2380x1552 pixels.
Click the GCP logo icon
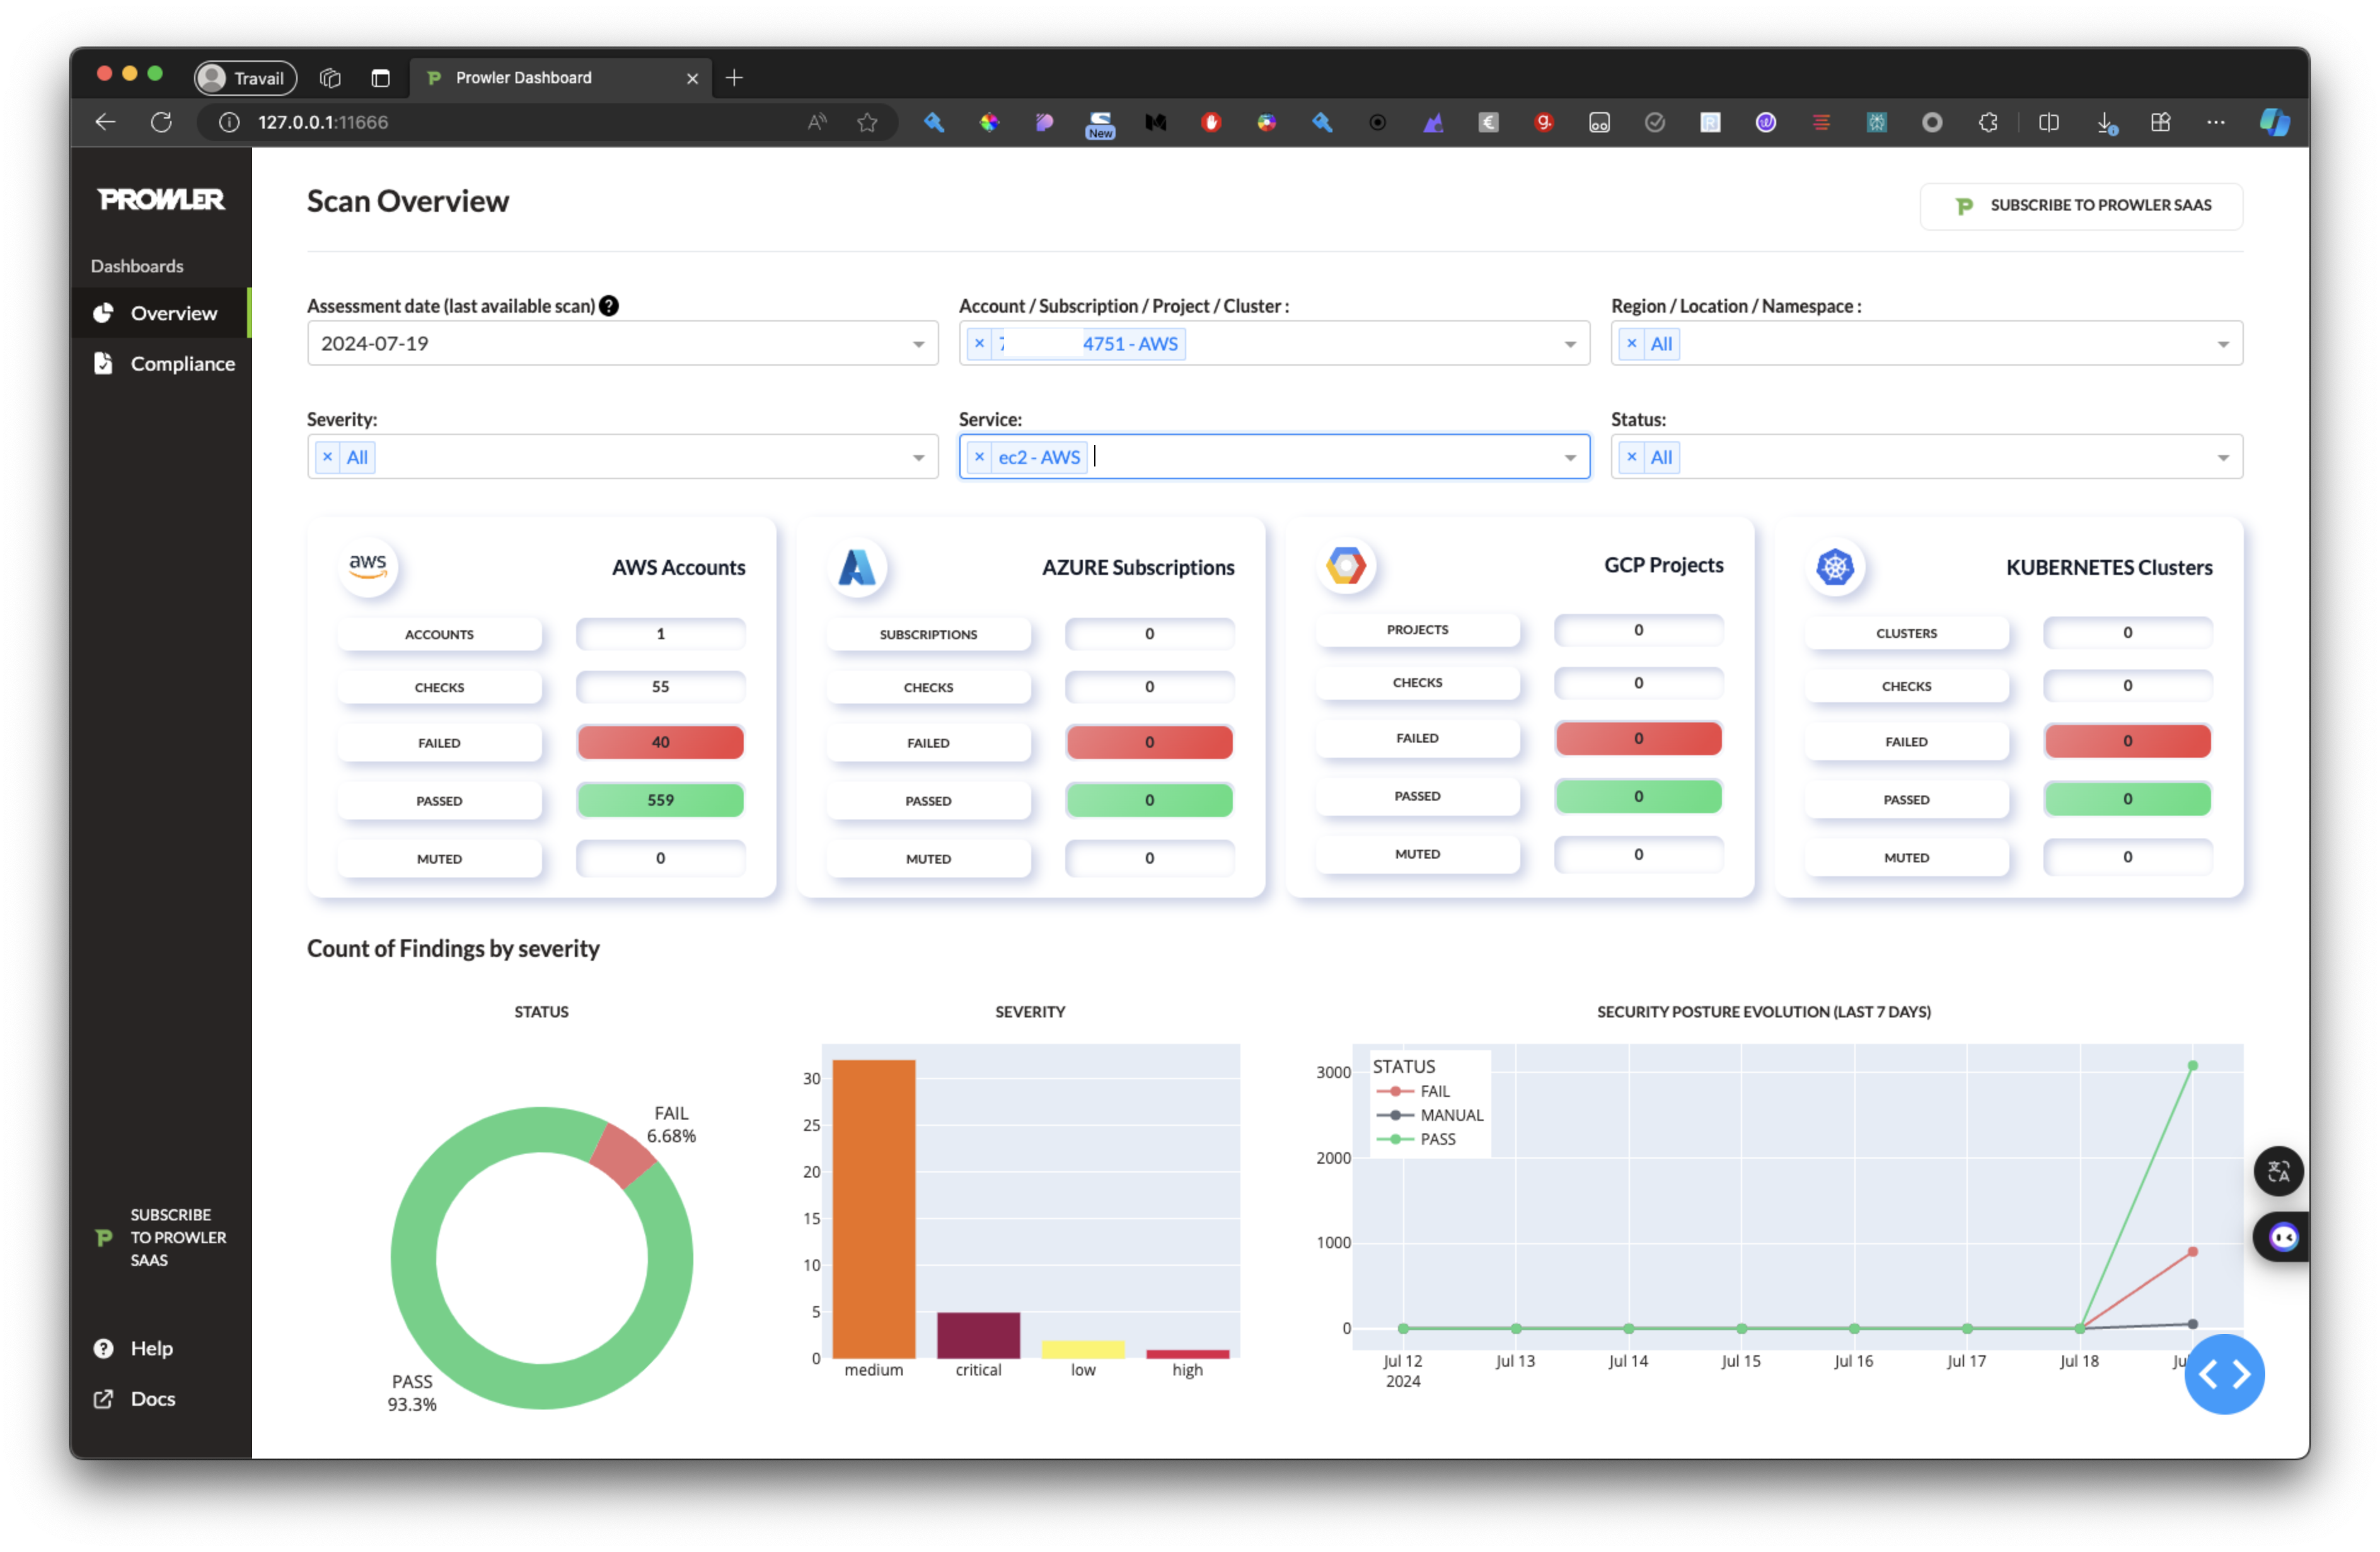(x=1346, y=565)
